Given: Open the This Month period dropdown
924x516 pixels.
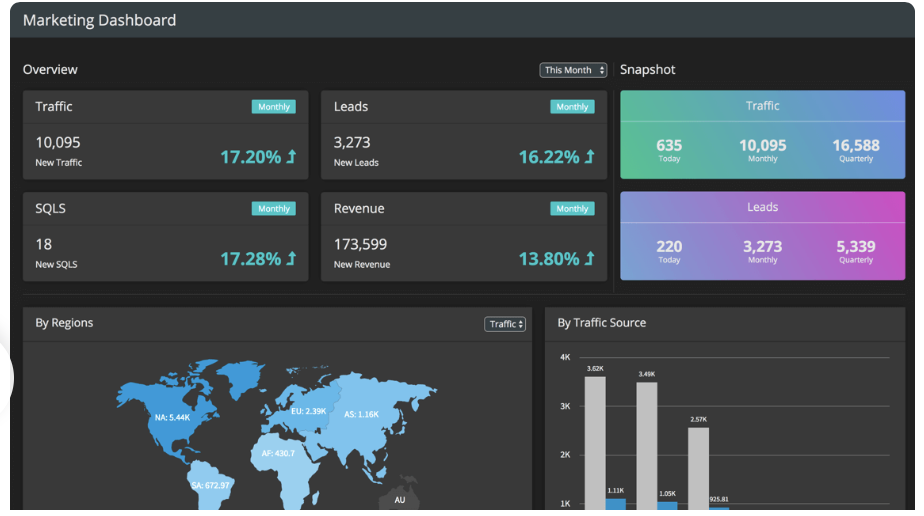Looking at the screenshot, I should tap(574, 70).
